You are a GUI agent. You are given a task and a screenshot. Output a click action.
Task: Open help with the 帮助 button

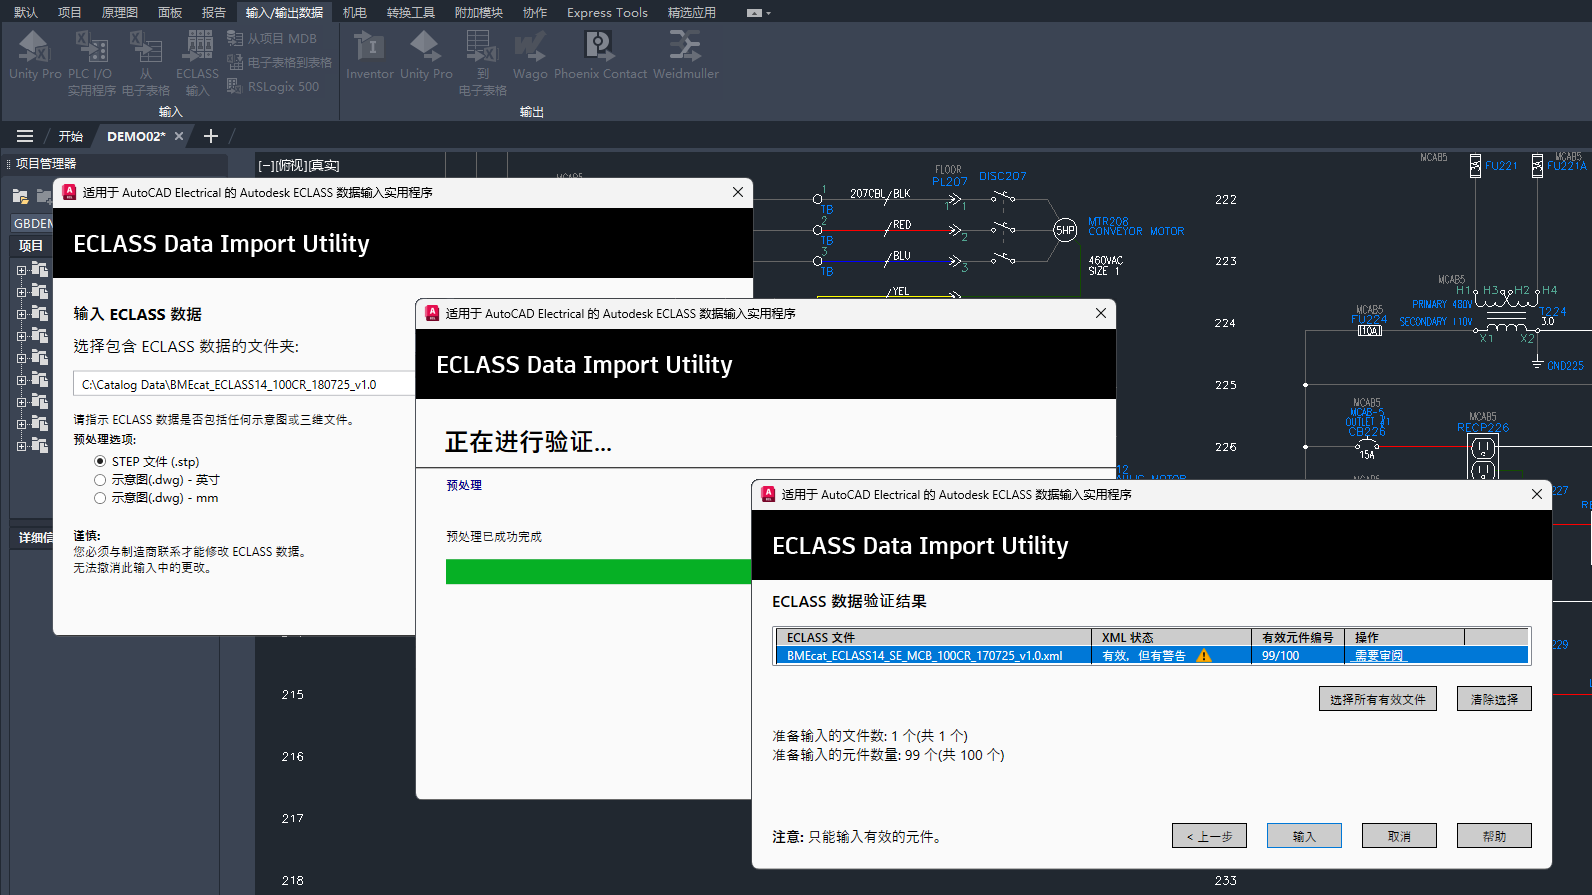[1494, 836]
